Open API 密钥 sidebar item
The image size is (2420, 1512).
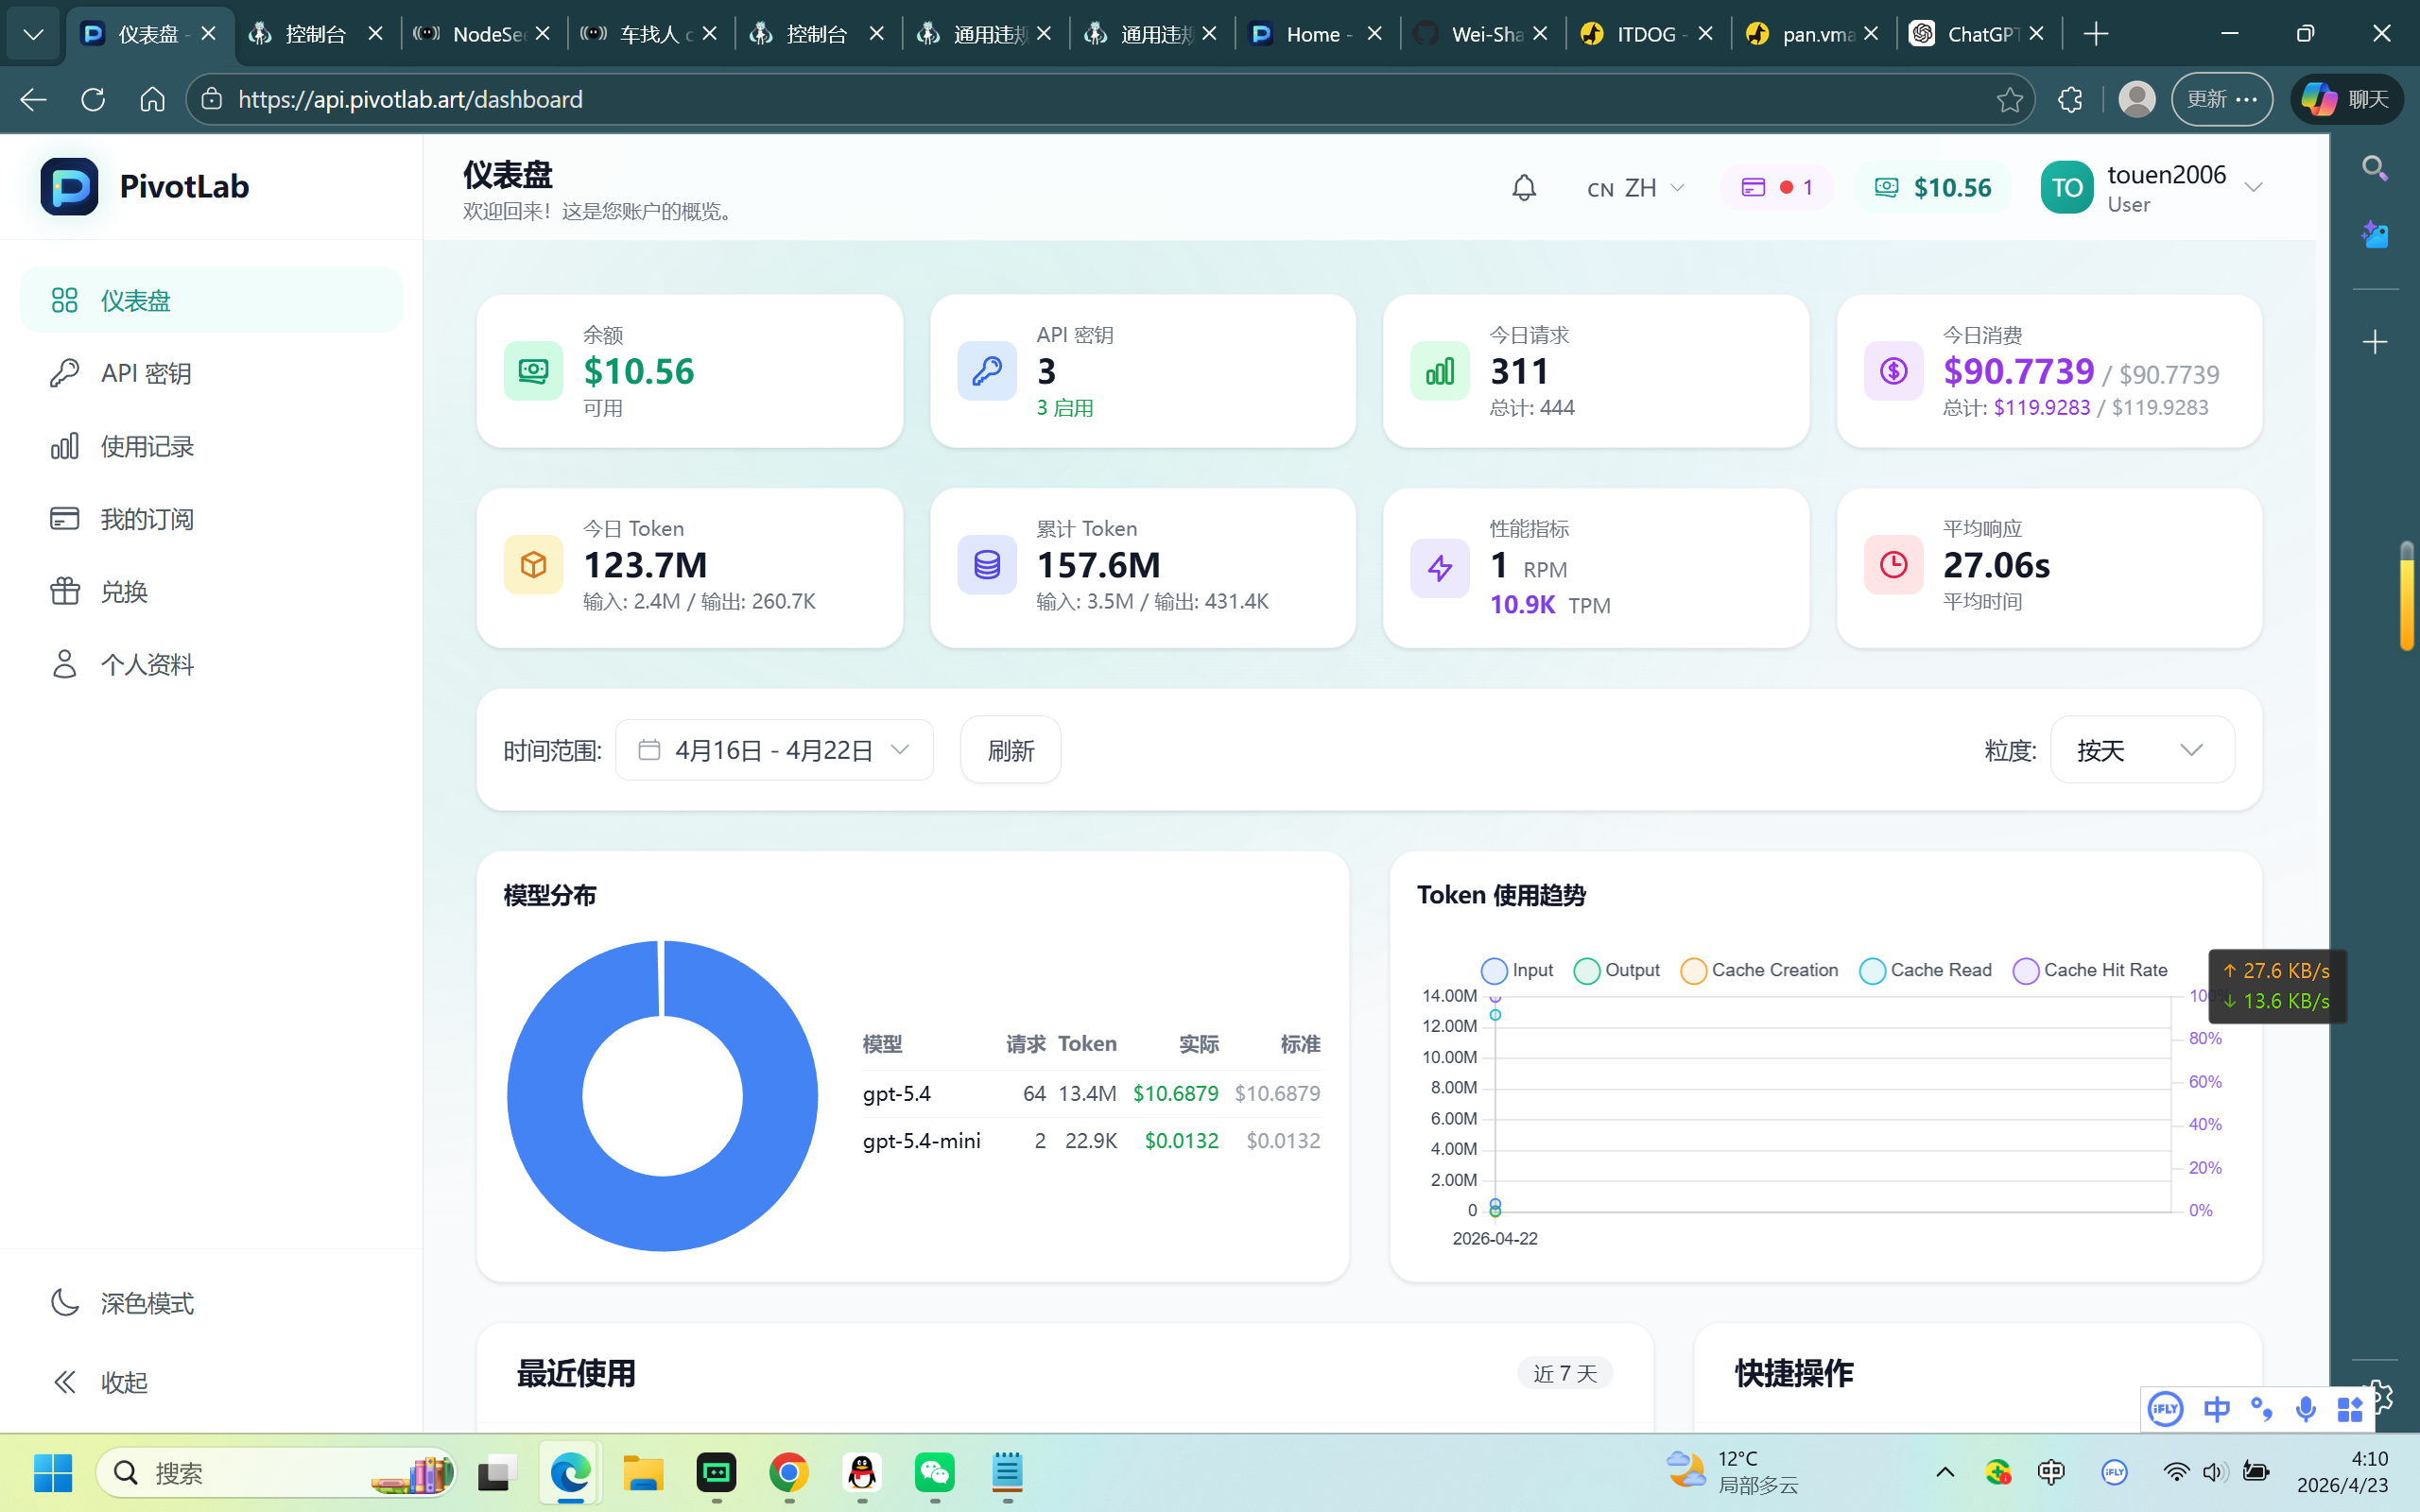coord(211,373)
